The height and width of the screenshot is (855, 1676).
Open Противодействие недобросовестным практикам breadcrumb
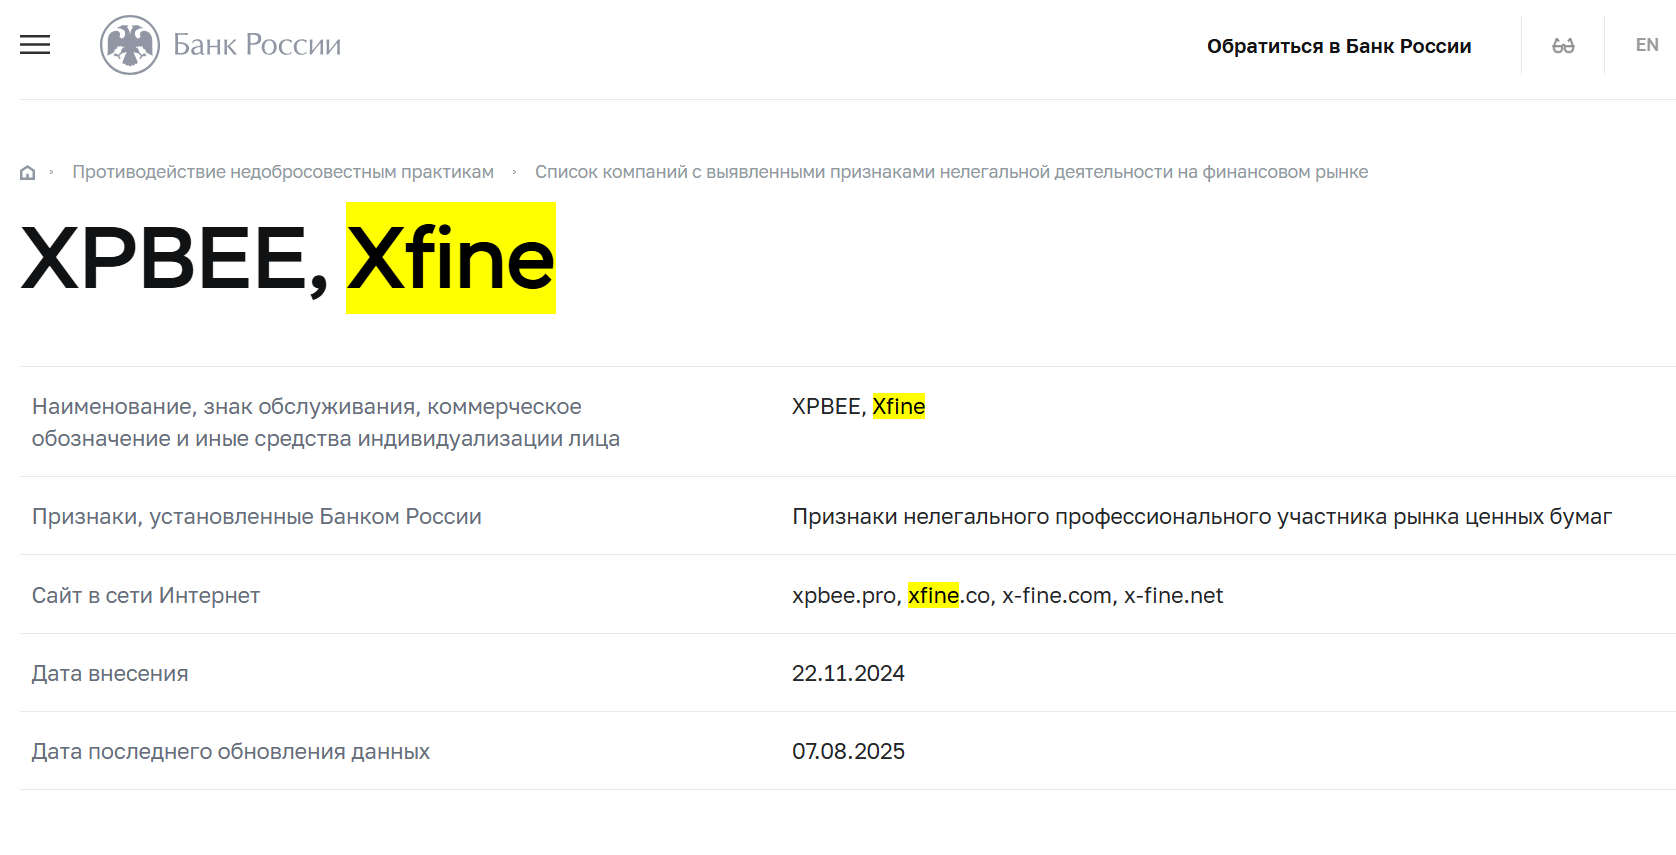coord(283,172)
